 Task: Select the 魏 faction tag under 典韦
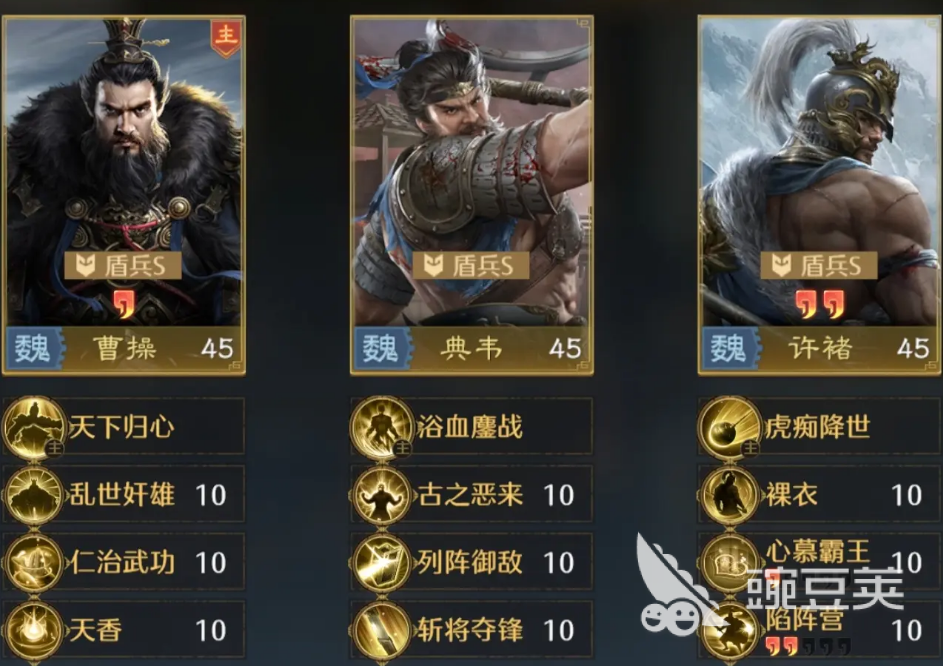381,348
